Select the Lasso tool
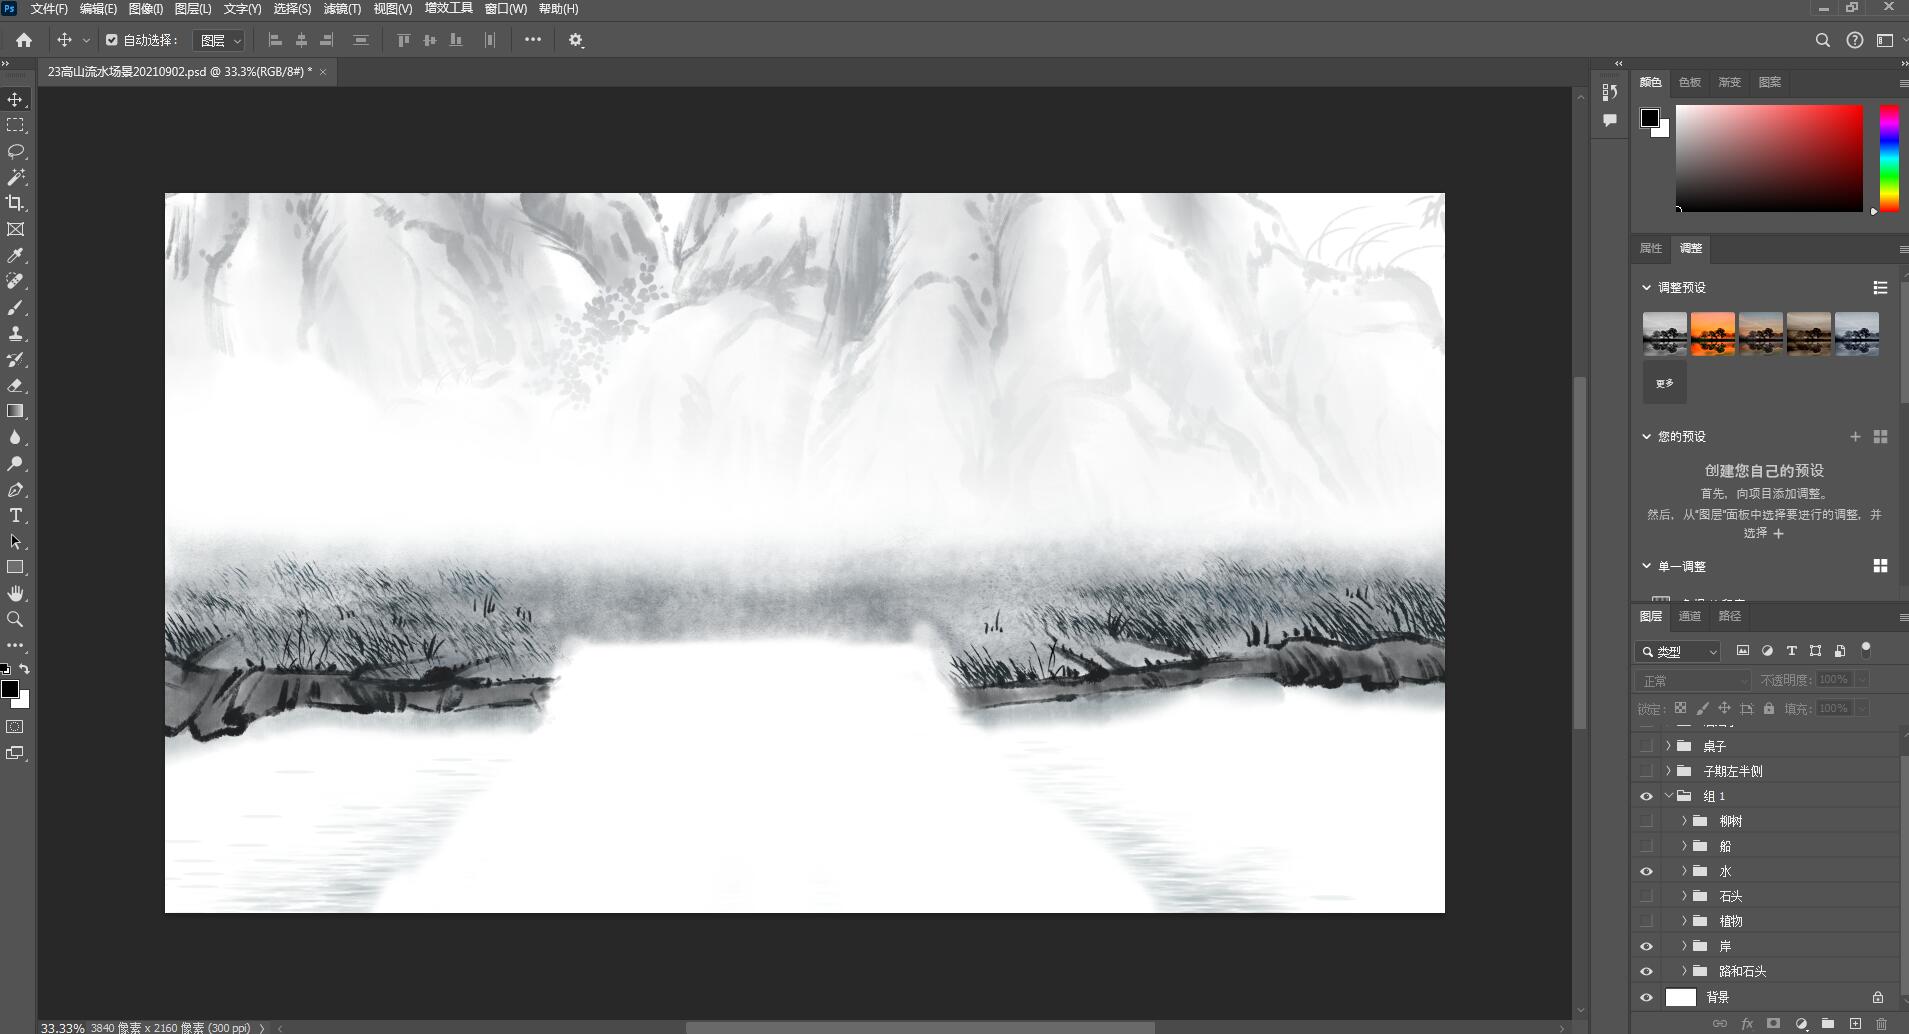 pyautogui.click(x=15, y=151)
